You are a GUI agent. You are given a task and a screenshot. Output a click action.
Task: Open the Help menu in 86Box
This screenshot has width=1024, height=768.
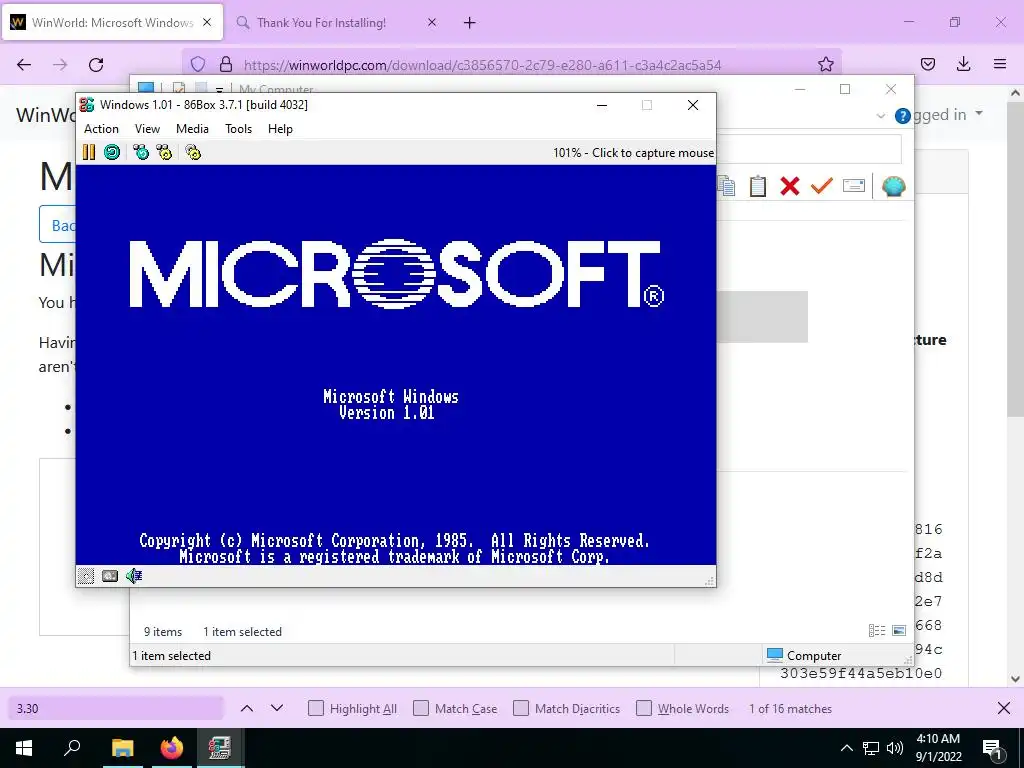280,129
